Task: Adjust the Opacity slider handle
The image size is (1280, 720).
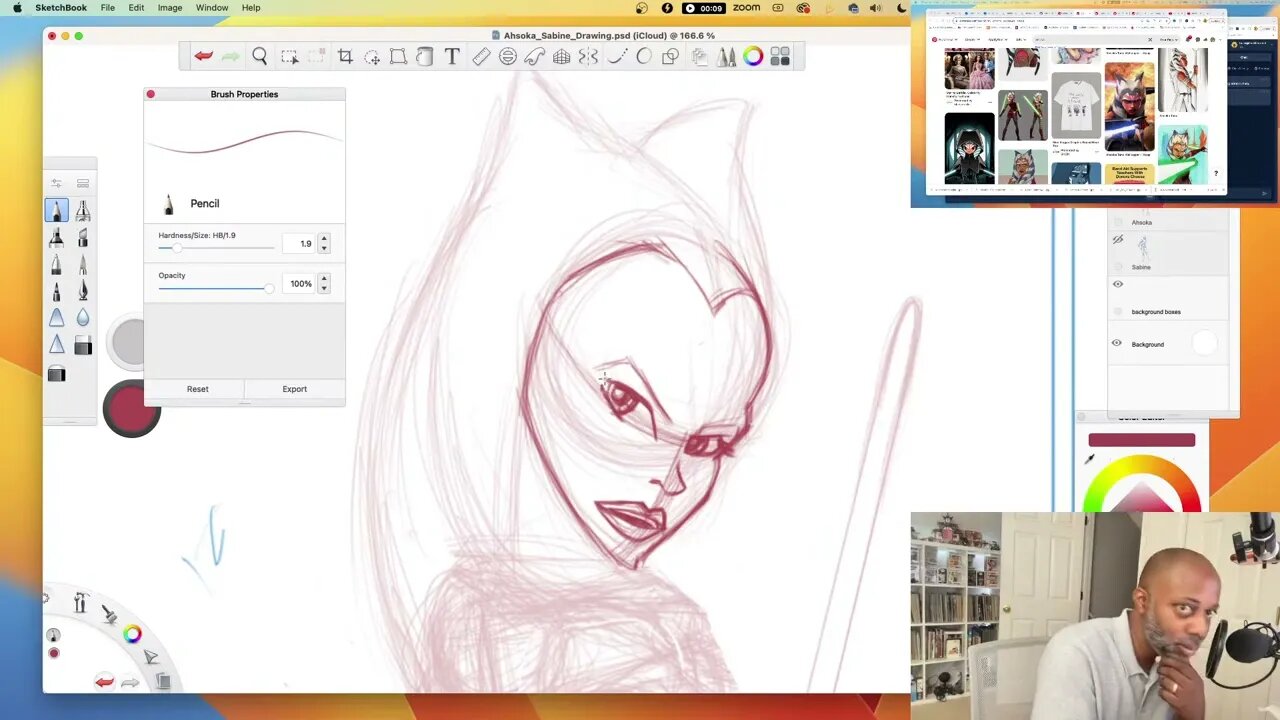Action: [x=268, y=288]
